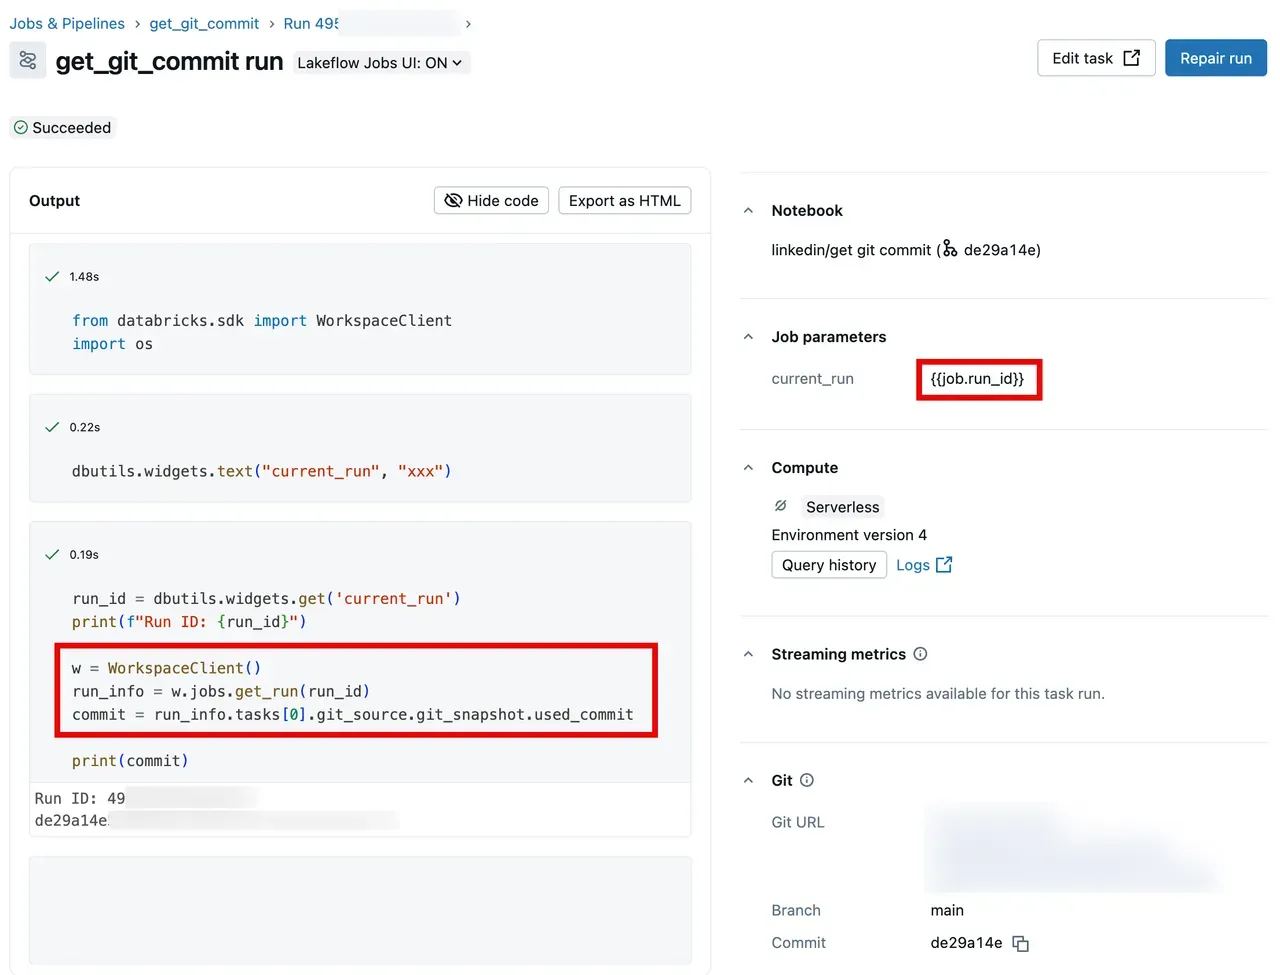Collapse the Compute section
The image size is (1280, 975).
click(748, 468)
